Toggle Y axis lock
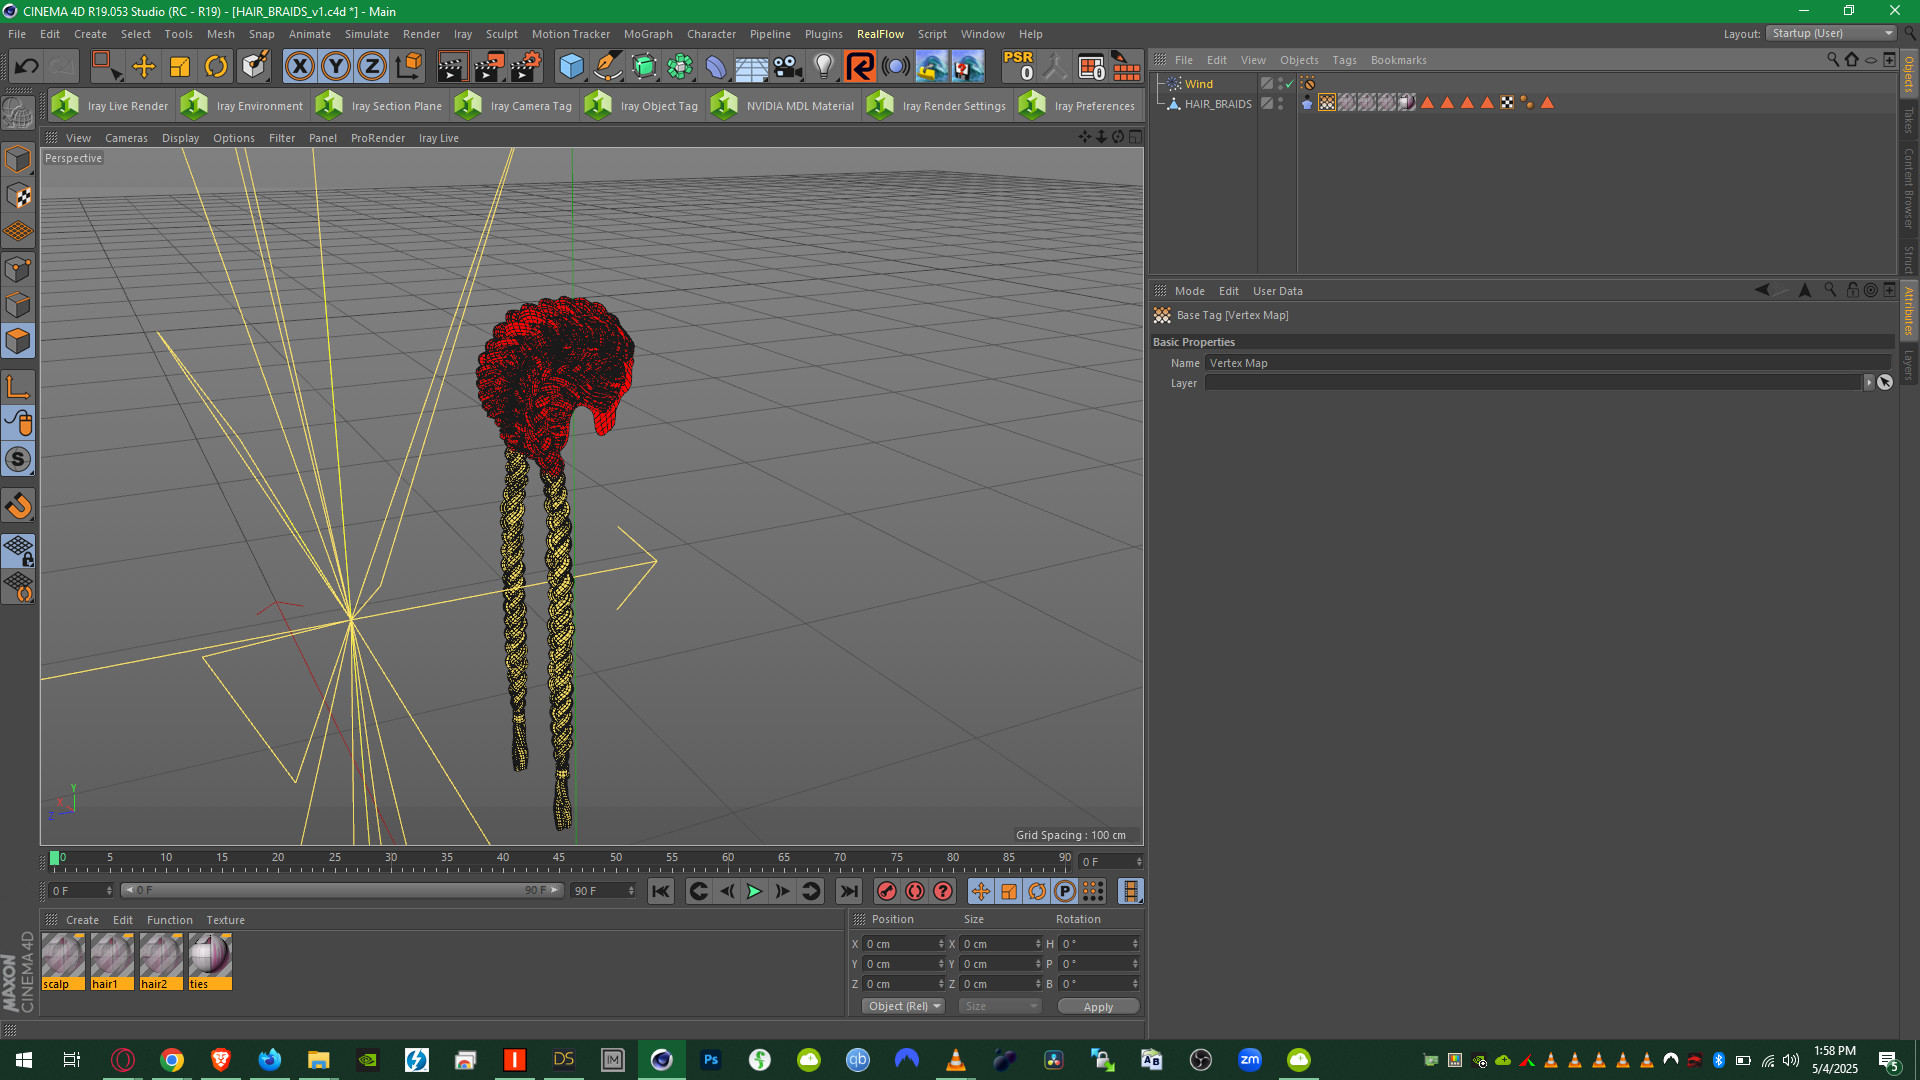Screen dimensions: 1920x1080 pos(336,67)
